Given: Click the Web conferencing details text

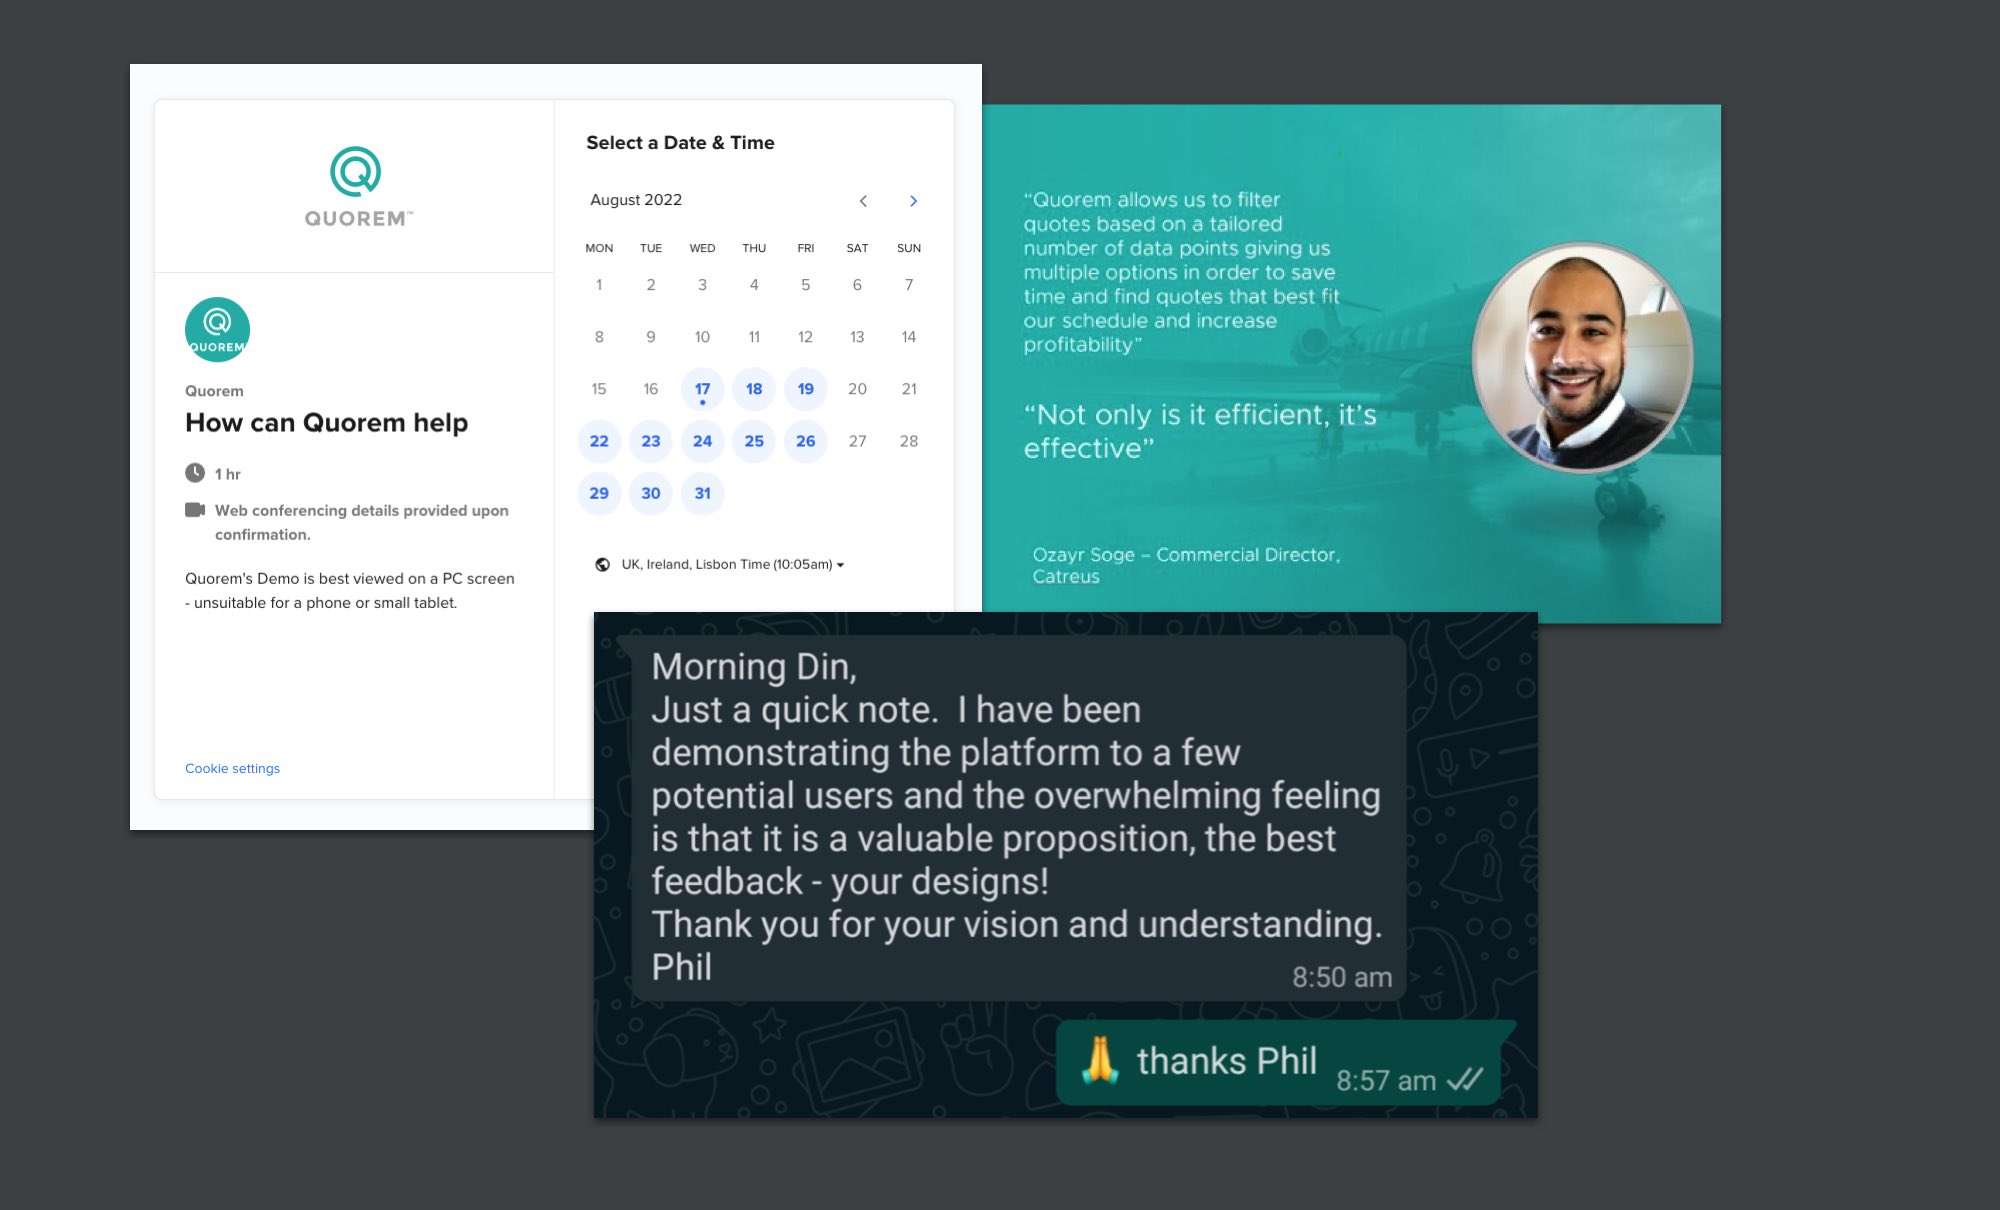Looking at the screenshot, I should 361,522.
